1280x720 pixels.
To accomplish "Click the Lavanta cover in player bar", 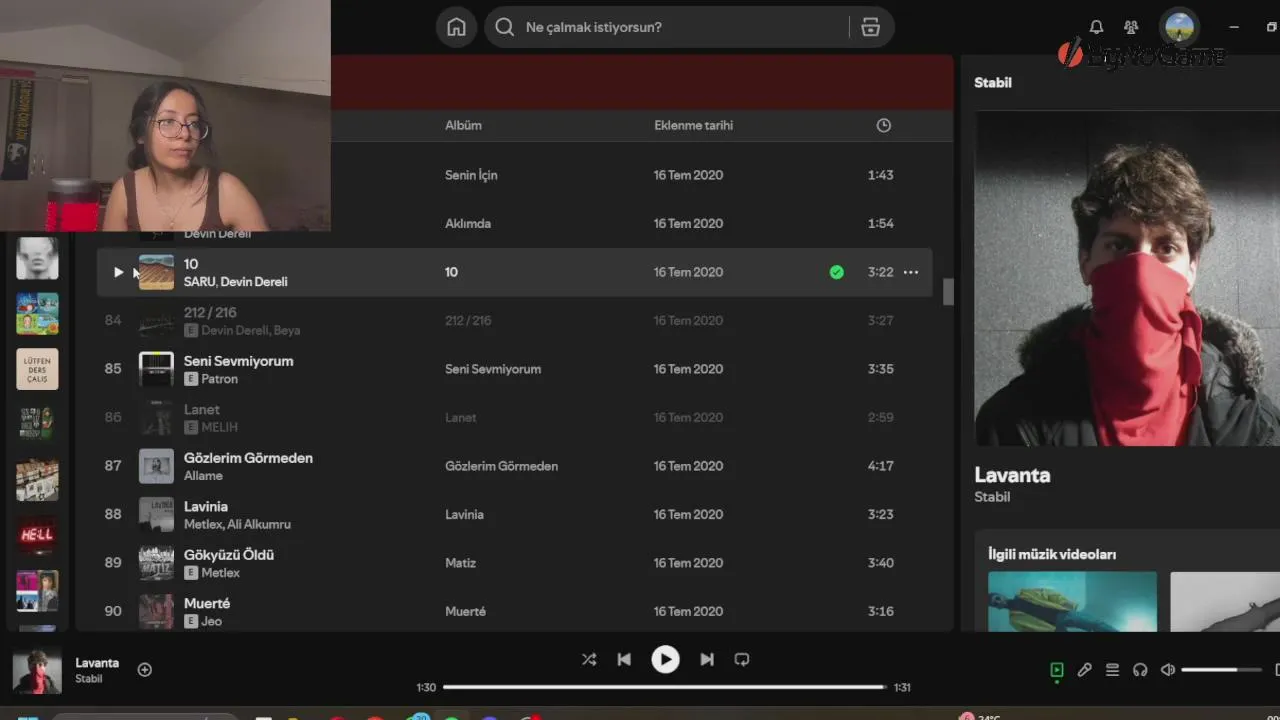I will click(37, 670).
